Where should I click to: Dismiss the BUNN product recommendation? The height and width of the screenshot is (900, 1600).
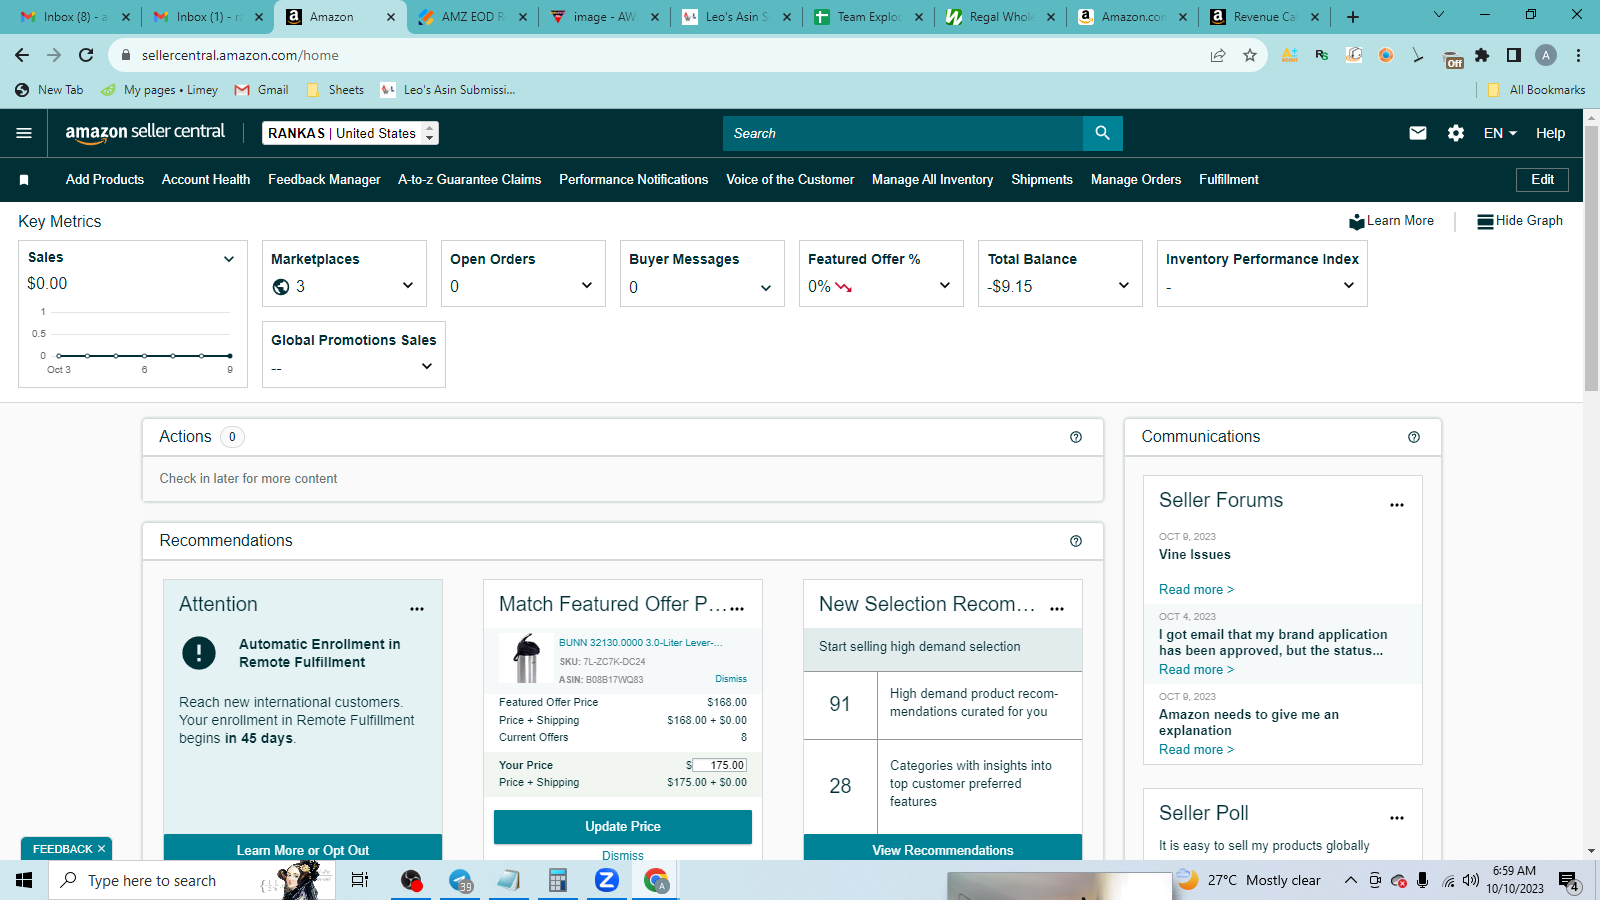pyautogui.click(x=731, y=679)
